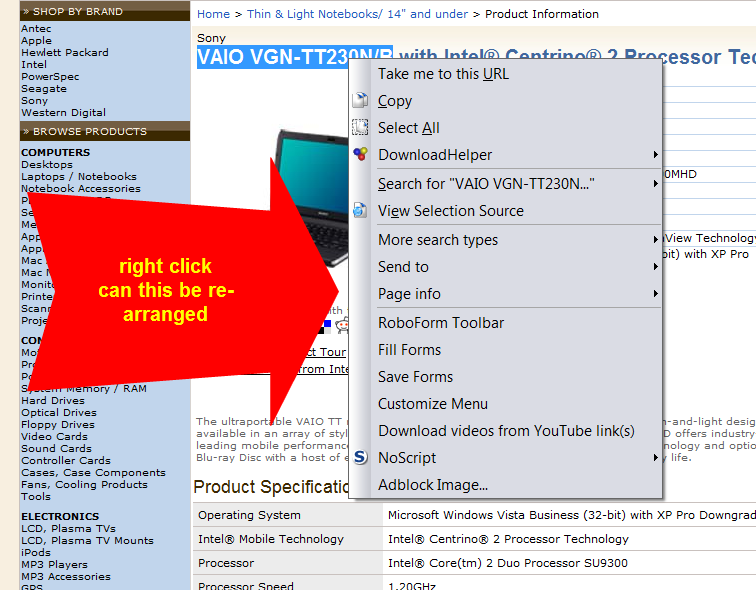Viewport: 756px width, 590px height.
Task: Click the NoScript S icon
Action: (x=360, y=457)
